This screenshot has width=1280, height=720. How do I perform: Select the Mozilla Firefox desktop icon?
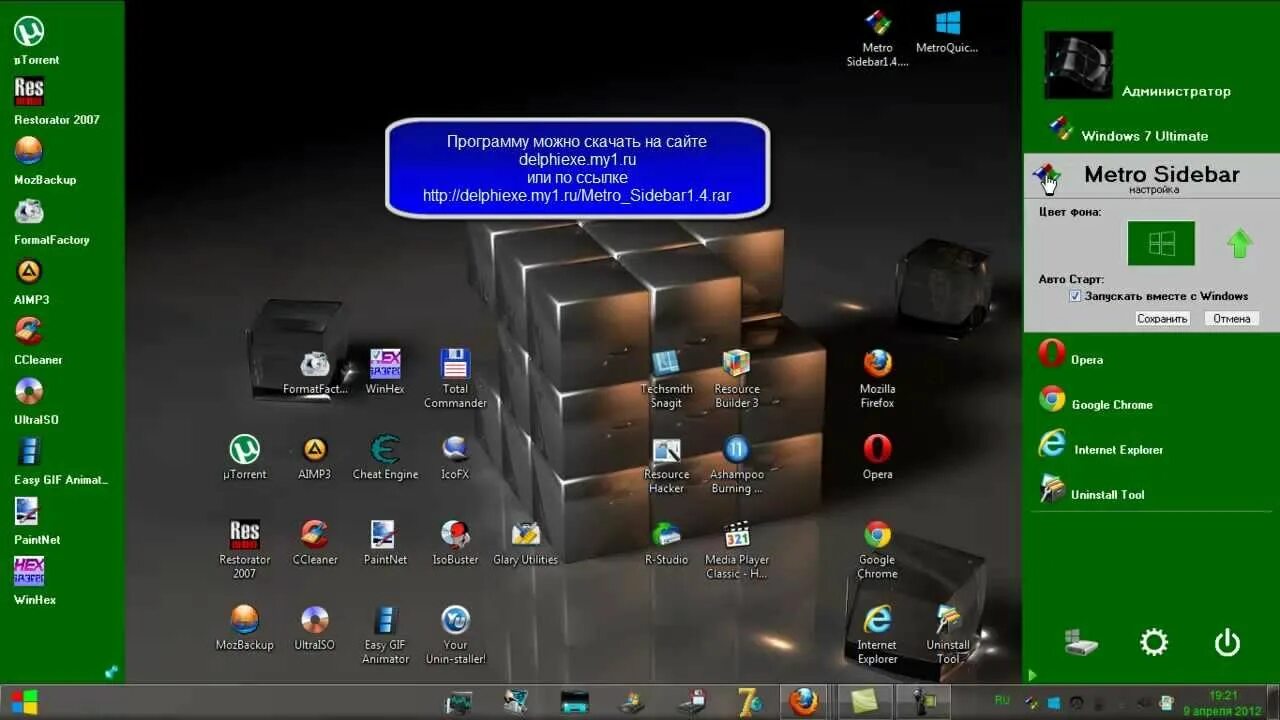point(877,378)
